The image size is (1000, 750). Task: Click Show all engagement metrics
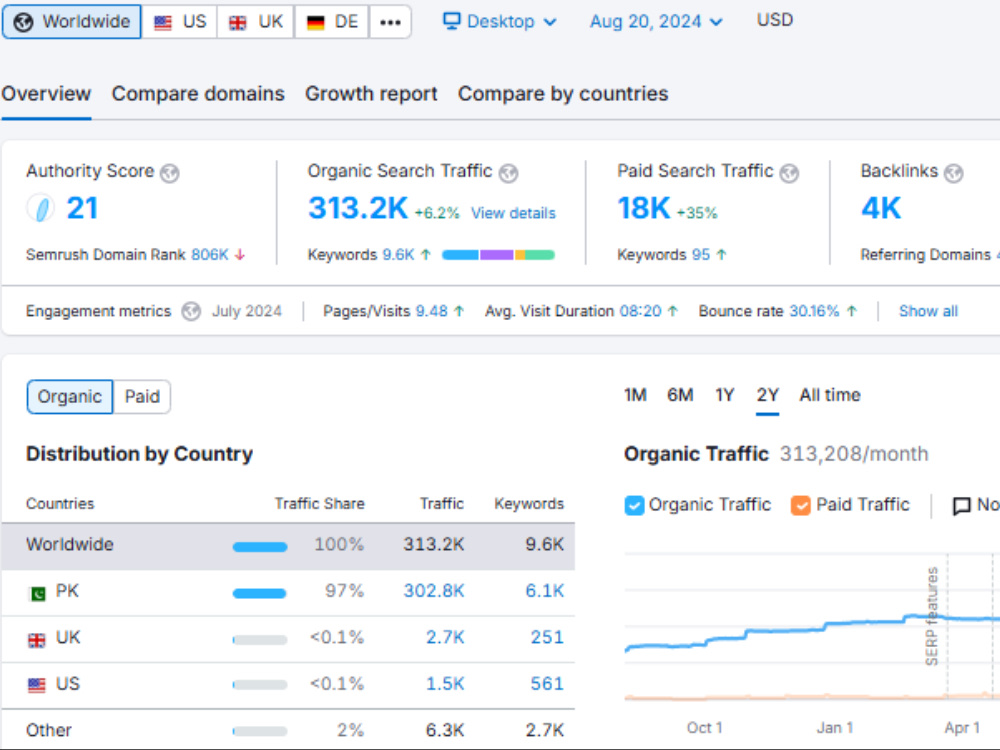(x=929, y=311)
